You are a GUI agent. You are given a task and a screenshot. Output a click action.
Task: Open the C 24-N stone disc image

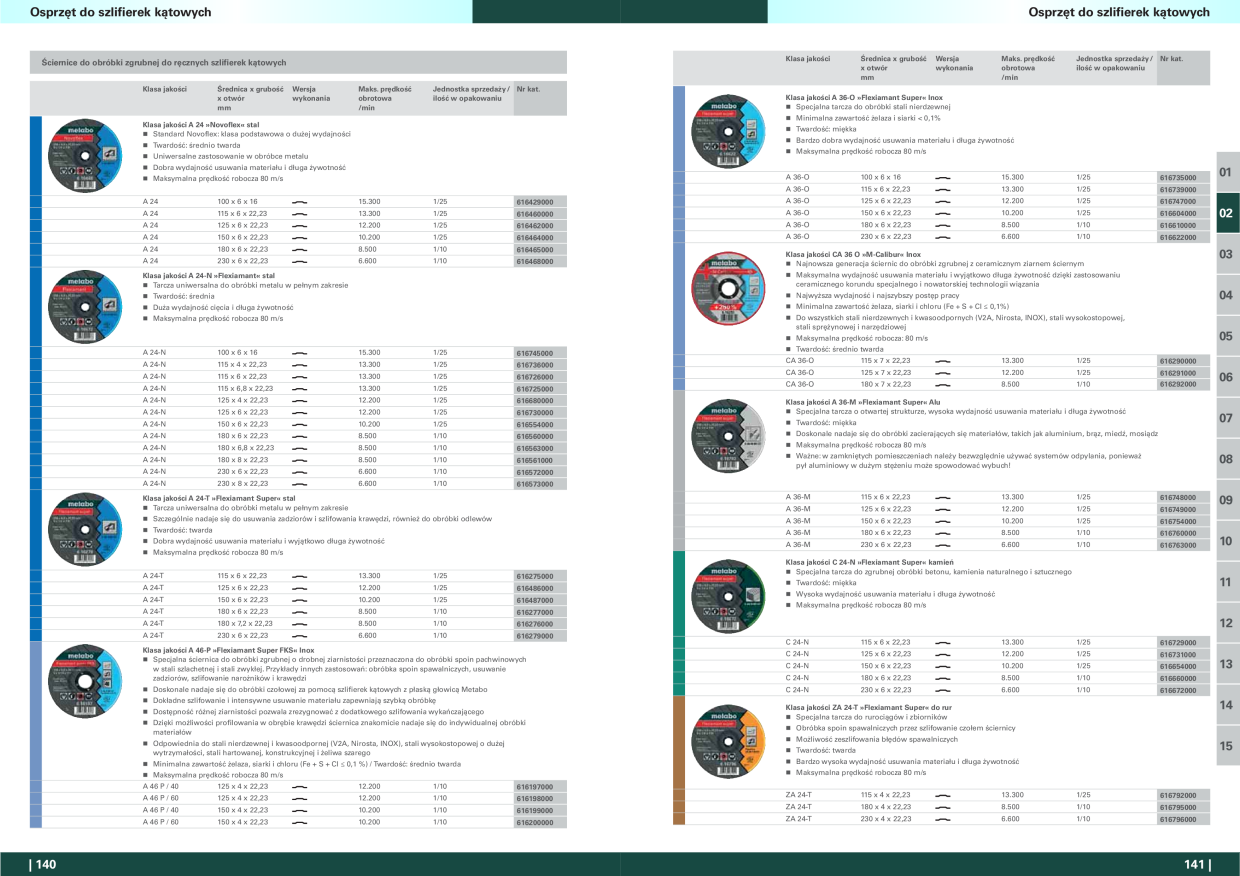click(x=726, y=597)
